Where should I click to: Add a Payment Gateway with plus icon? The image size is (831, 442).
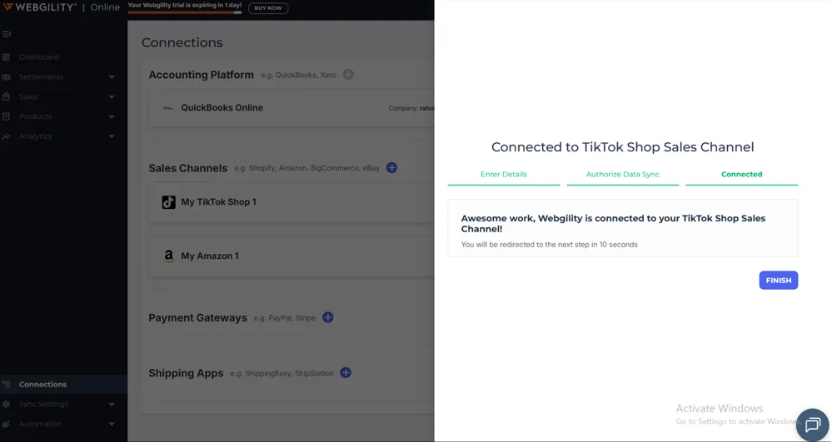coord(328,317)
